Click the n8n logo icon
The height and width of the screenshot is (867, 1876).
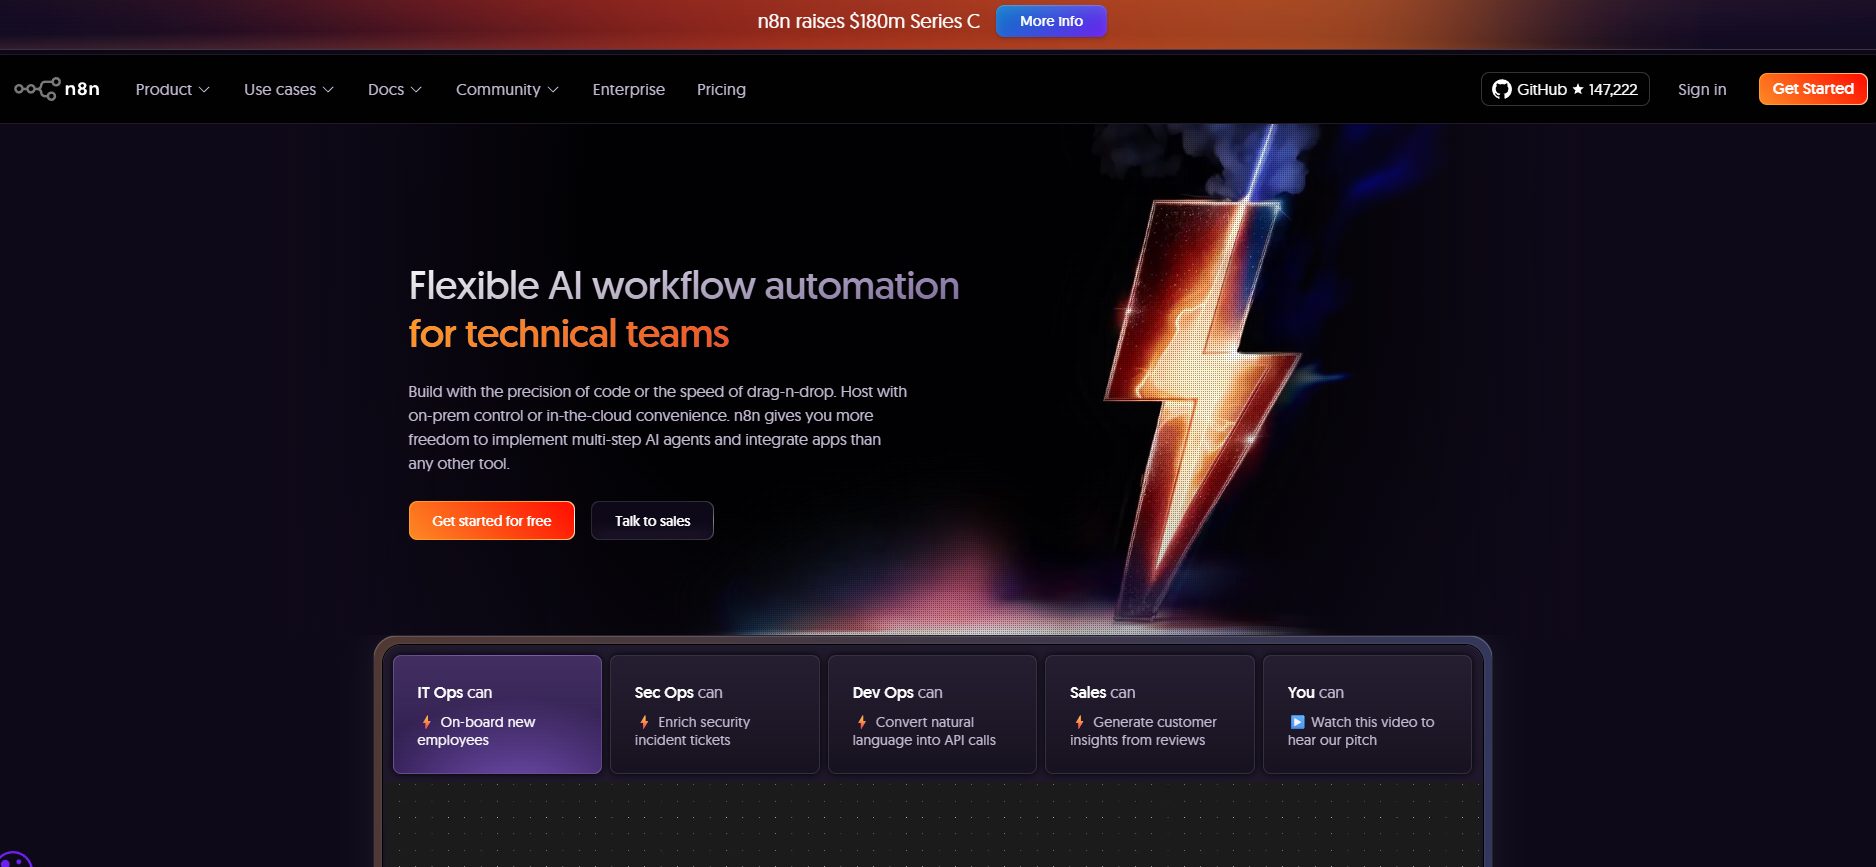click(x=37, y=89)
